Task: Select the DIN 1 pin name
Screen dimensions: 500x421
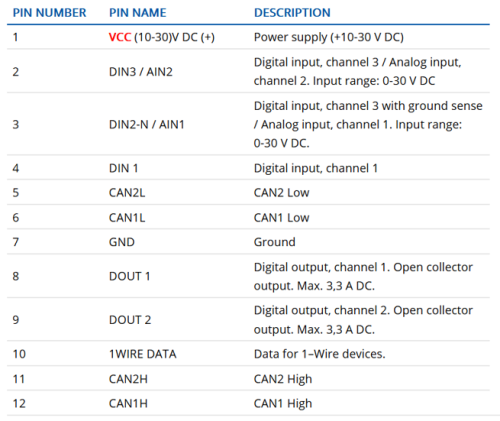Action: tap(124, 168)
